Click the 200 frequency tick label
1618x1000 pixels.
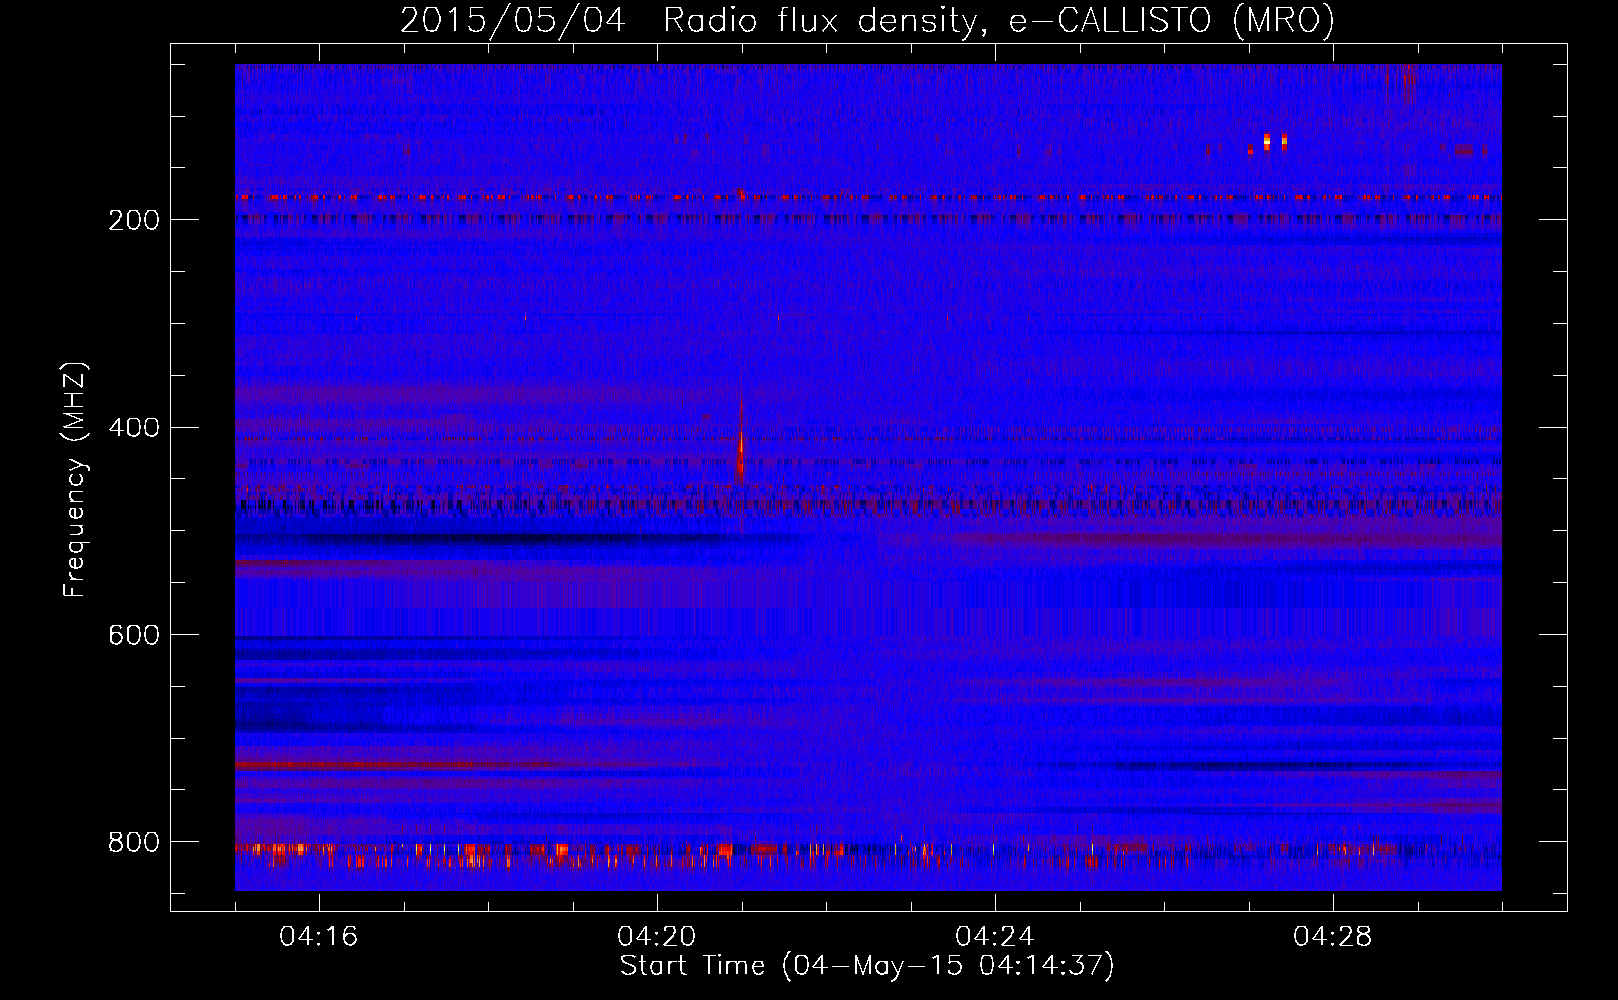tap(134, 220)
